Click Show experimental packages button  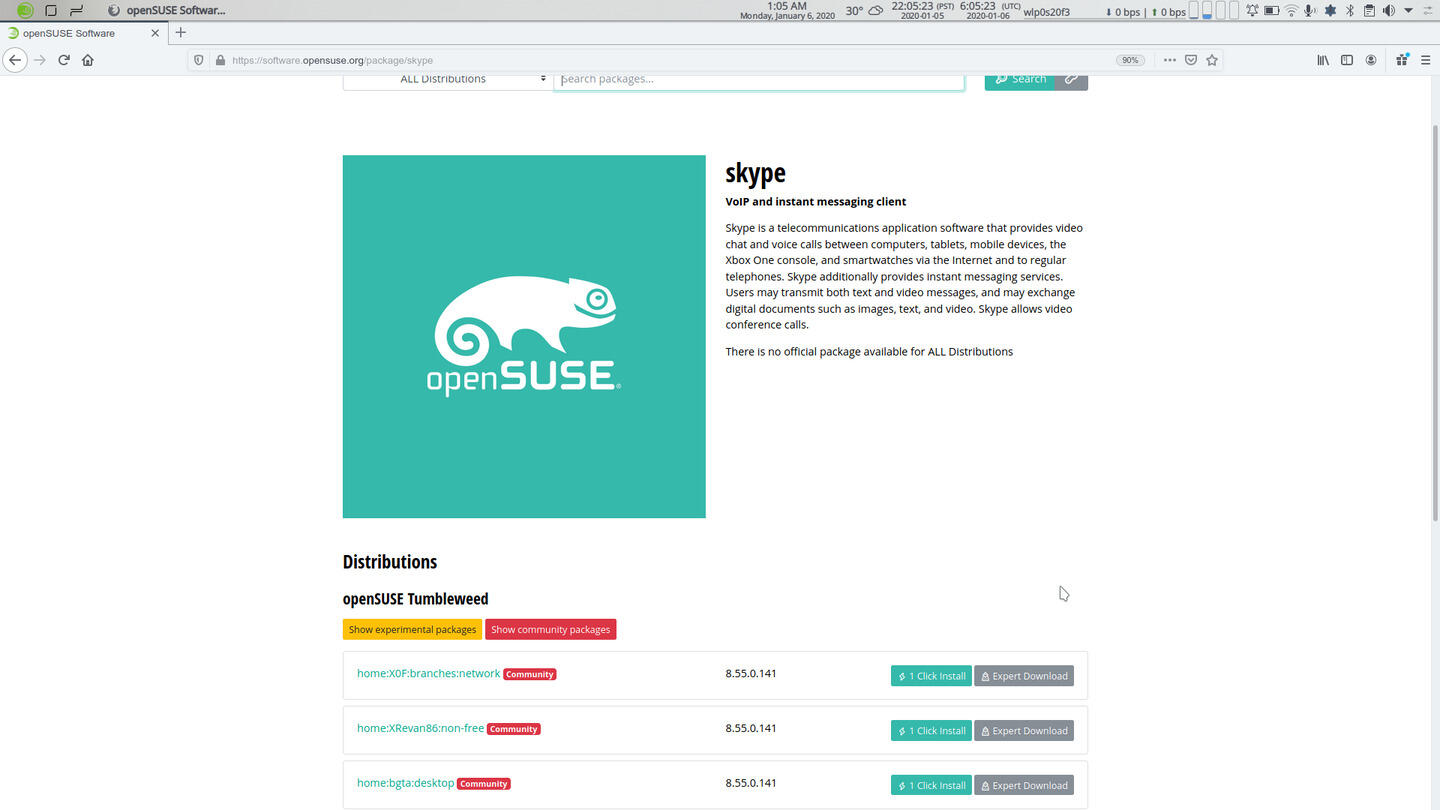[412, 629]
